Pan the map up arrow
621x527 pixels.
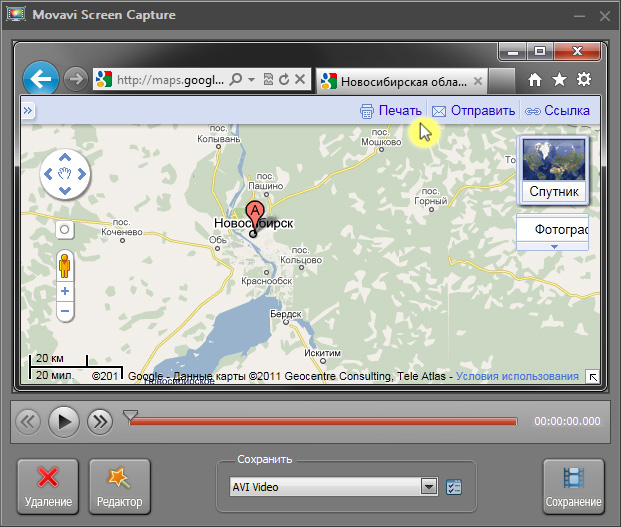click(x=65, y=158)
